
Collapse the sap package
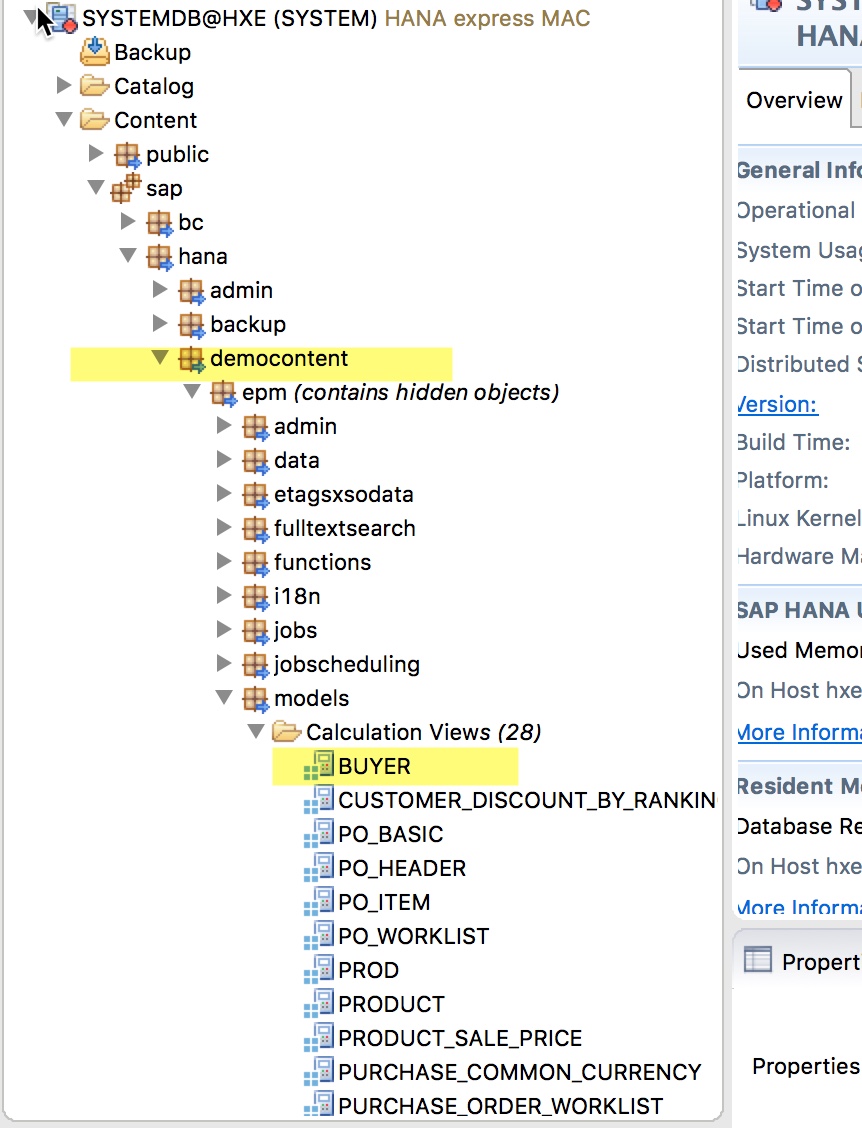(x=96, y=187)
